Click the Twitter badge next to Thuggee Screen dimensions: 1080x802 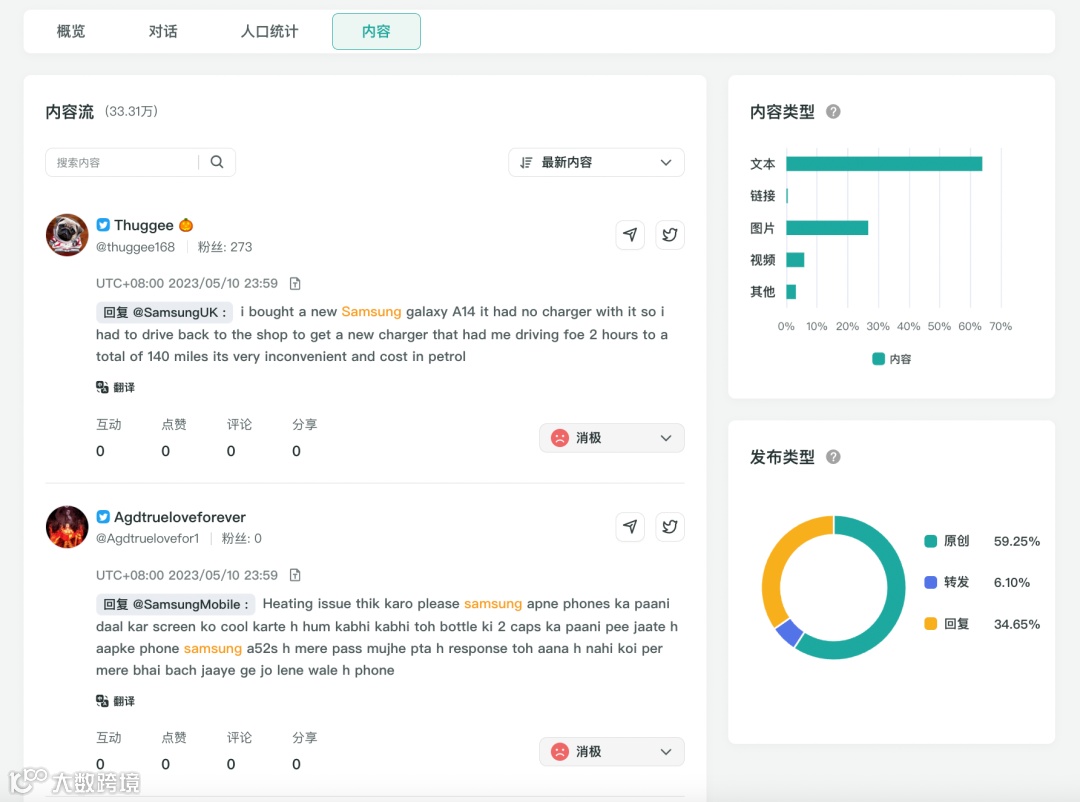[103, 225]
